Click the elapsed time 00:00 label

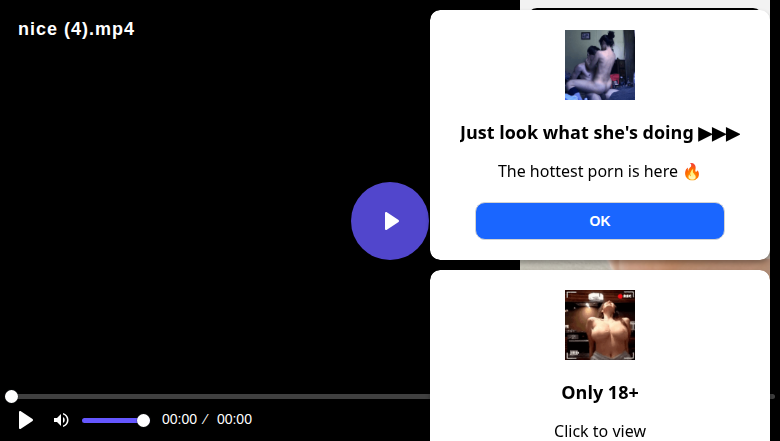[x=179, y=419]
